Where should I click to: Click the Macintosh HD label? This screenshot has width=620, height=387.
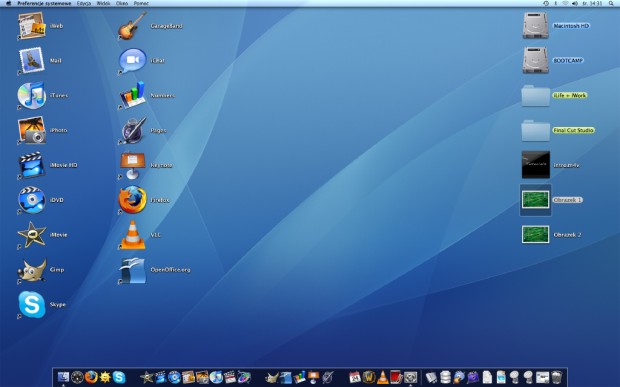571,26
